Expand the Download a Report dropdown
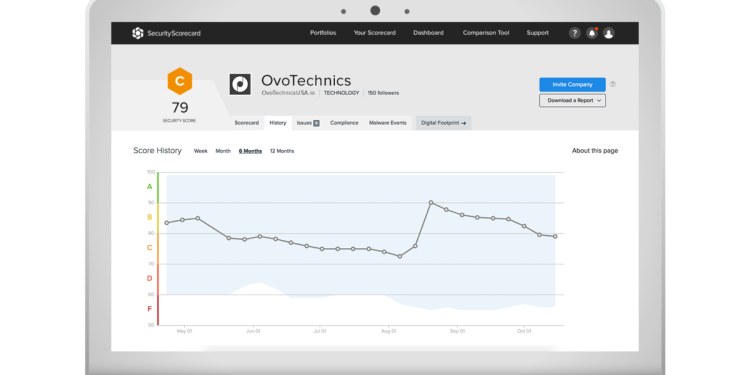The image size is (750, 375). tap(573, 100)
